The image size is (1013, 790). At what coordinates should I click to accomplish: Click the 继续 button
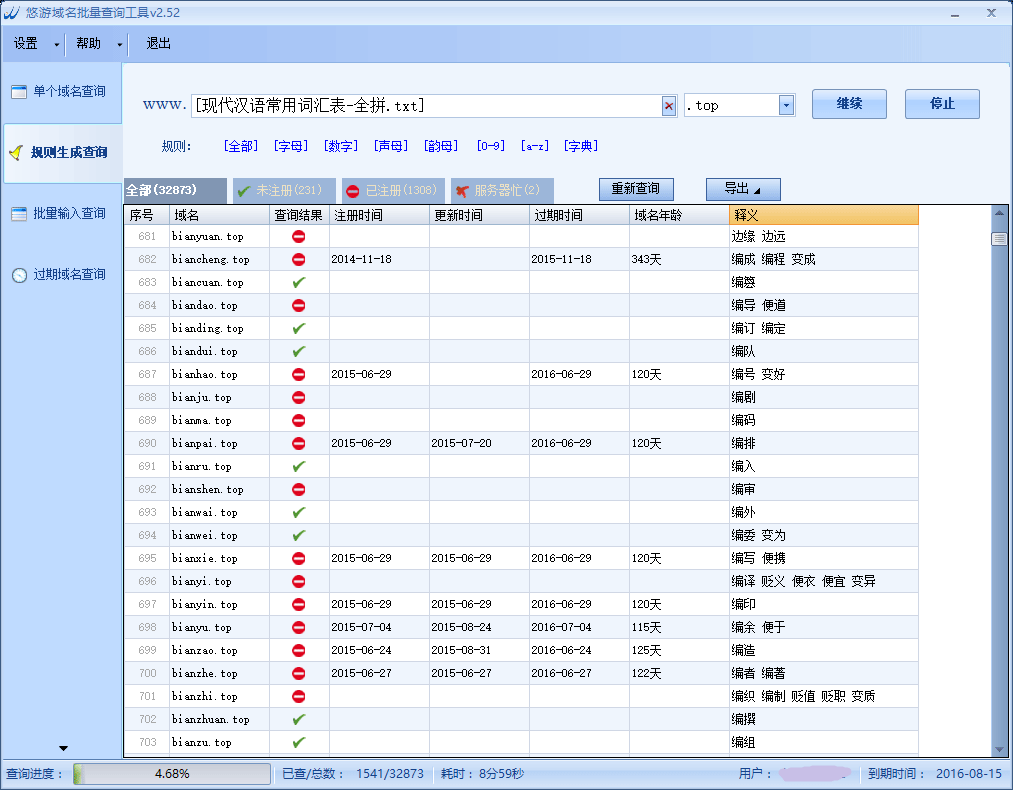click(x=849, y=104)
